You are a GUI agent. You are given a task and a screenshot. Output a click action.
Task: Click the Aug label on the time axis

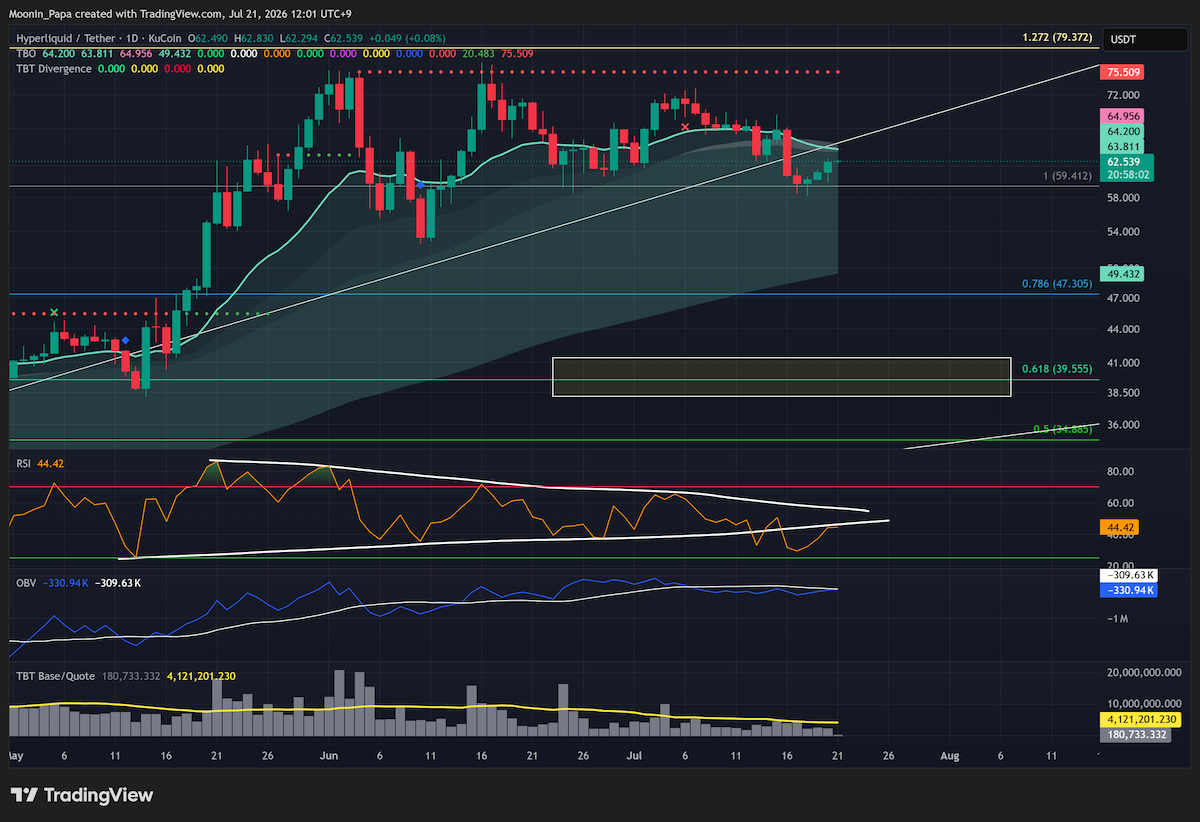point(949,757)
